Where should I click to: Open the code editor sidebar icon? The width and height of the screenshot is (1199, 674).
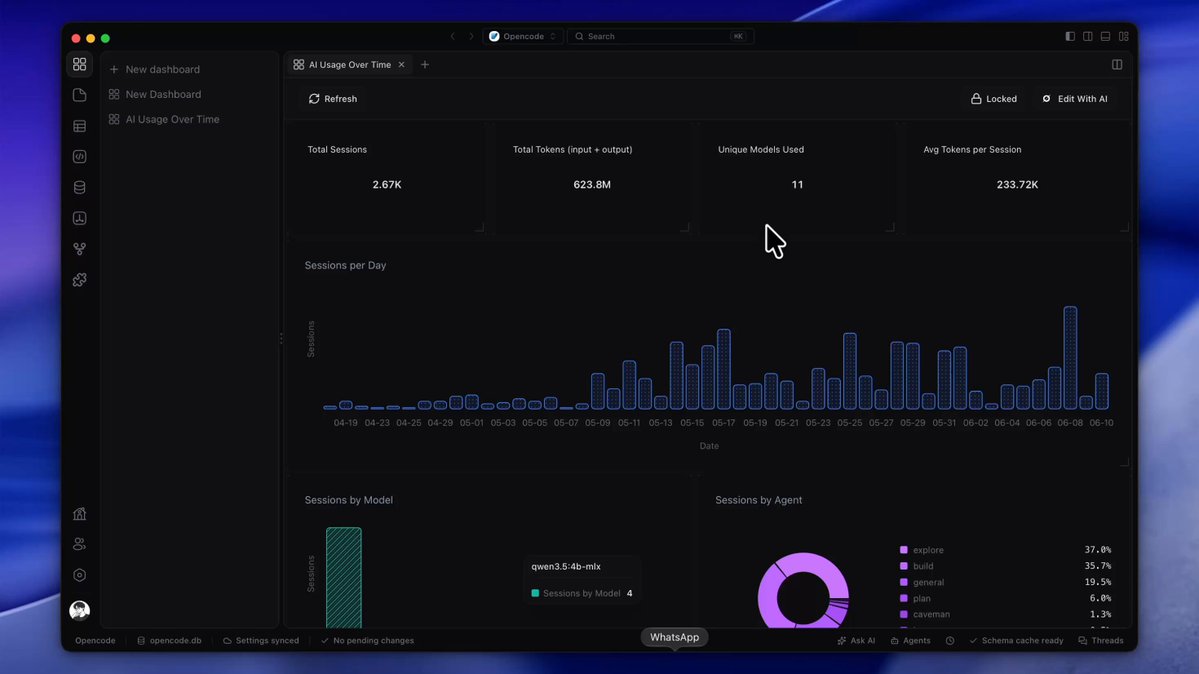coord(80,157)
